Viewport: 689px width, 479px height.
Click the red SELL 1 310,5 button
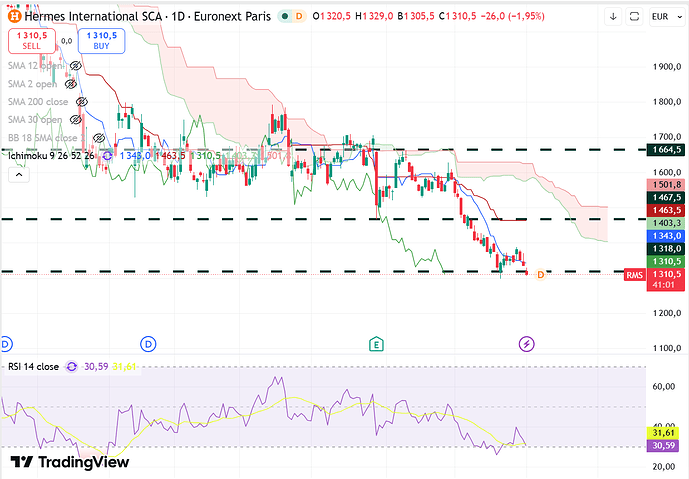(x=32, y=41)
